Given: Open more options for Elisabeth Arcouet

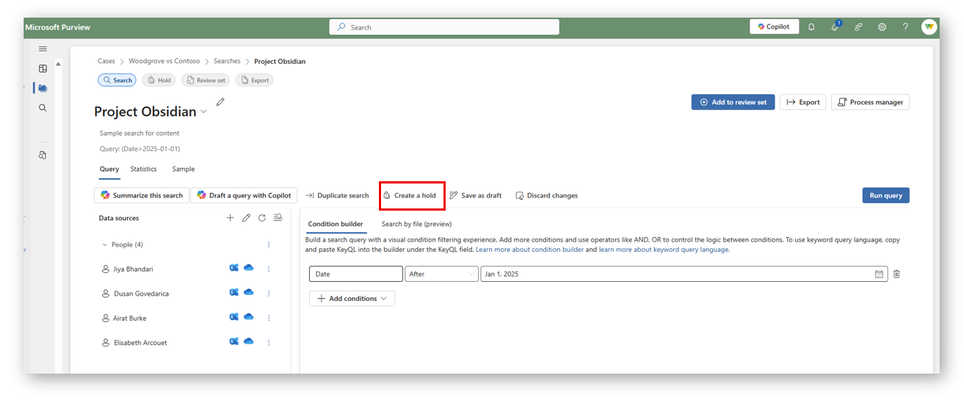Looking at the screenshot, I should click(269, 343).
